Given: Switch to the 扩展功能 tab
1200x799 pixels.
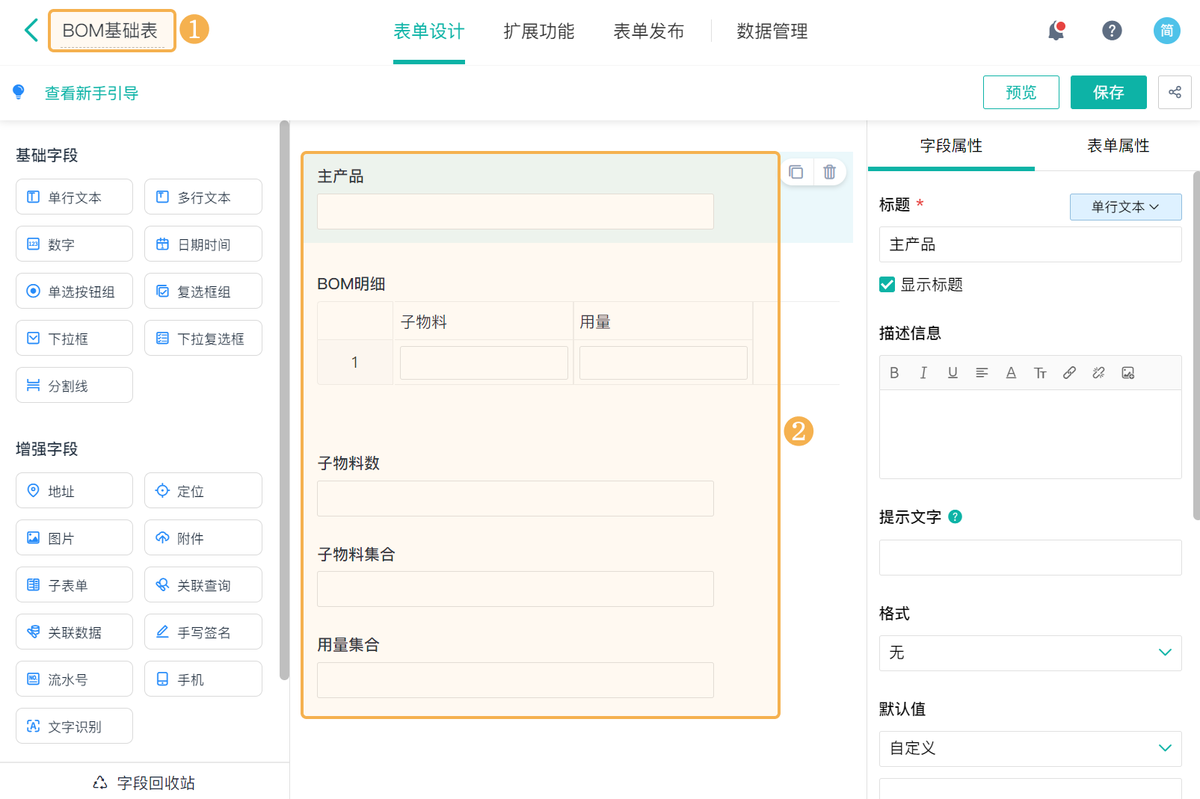Looking at the screenshot, I should pos(539,31).
